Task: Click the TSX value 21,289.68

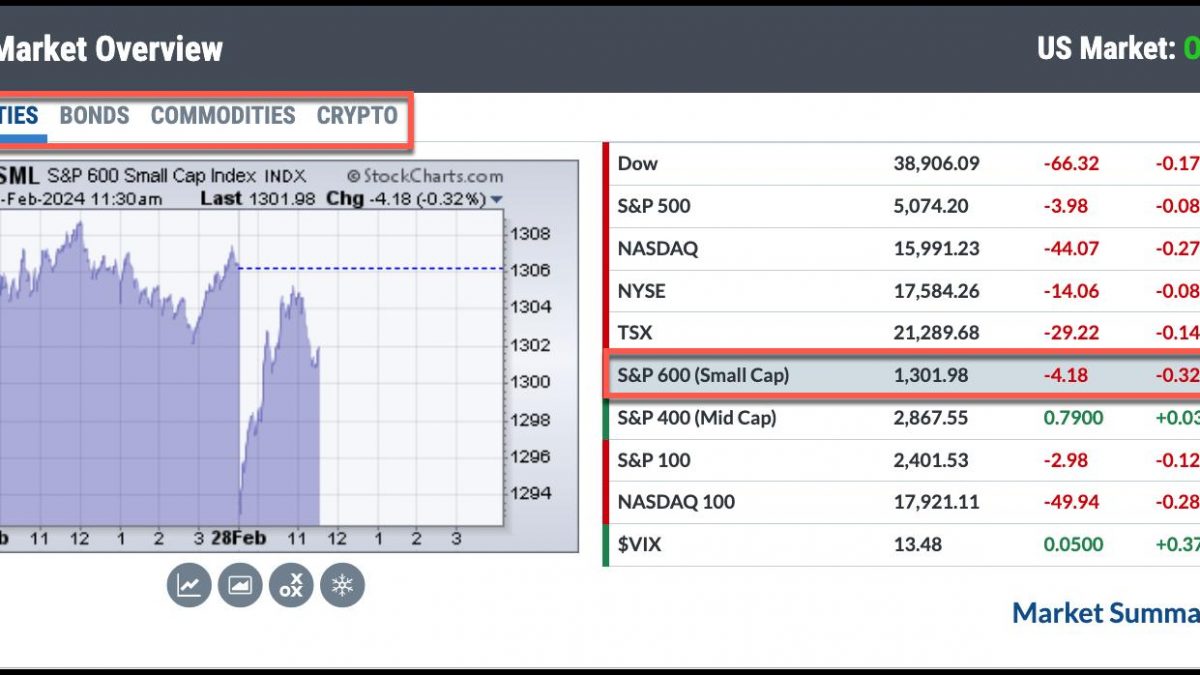Action: [x=936, y=333]
